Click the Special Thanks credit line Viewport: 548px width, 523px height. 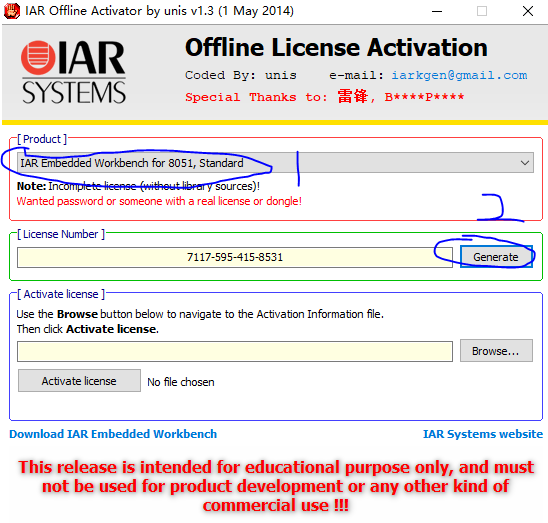(325, 96)
